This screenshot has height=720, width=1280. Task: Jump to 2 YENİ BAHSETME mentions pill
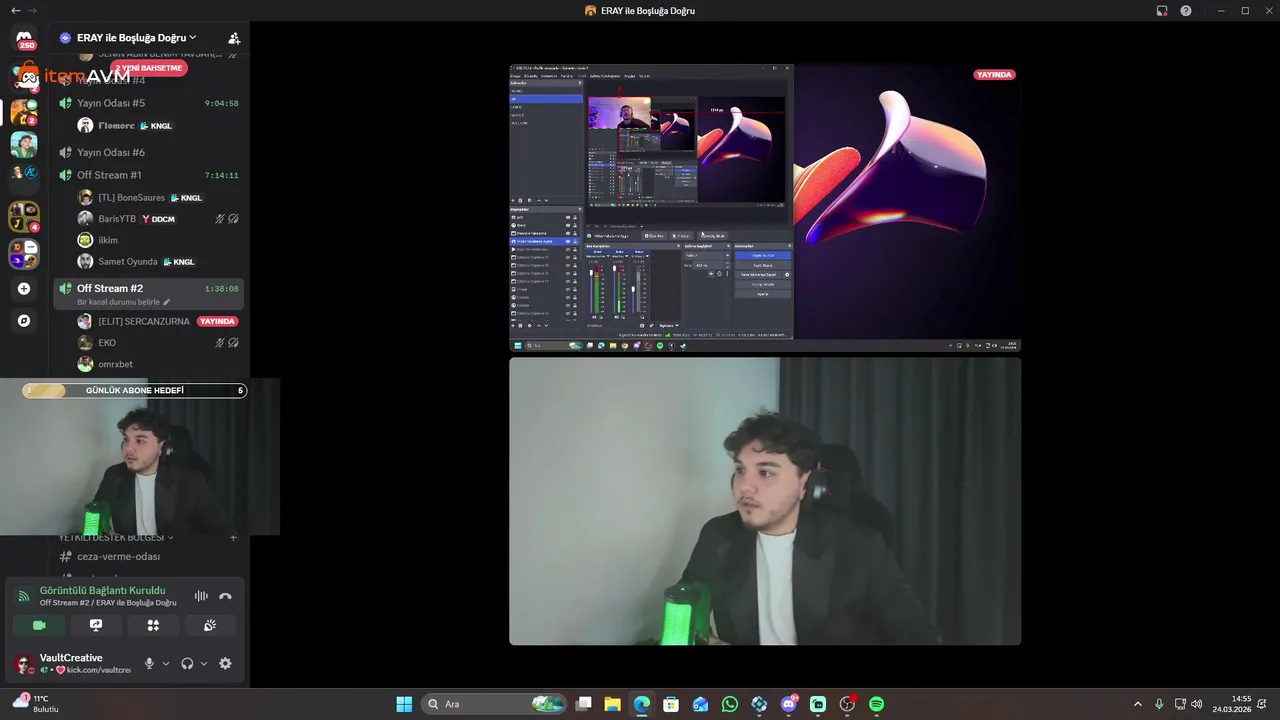coord(148,68)
